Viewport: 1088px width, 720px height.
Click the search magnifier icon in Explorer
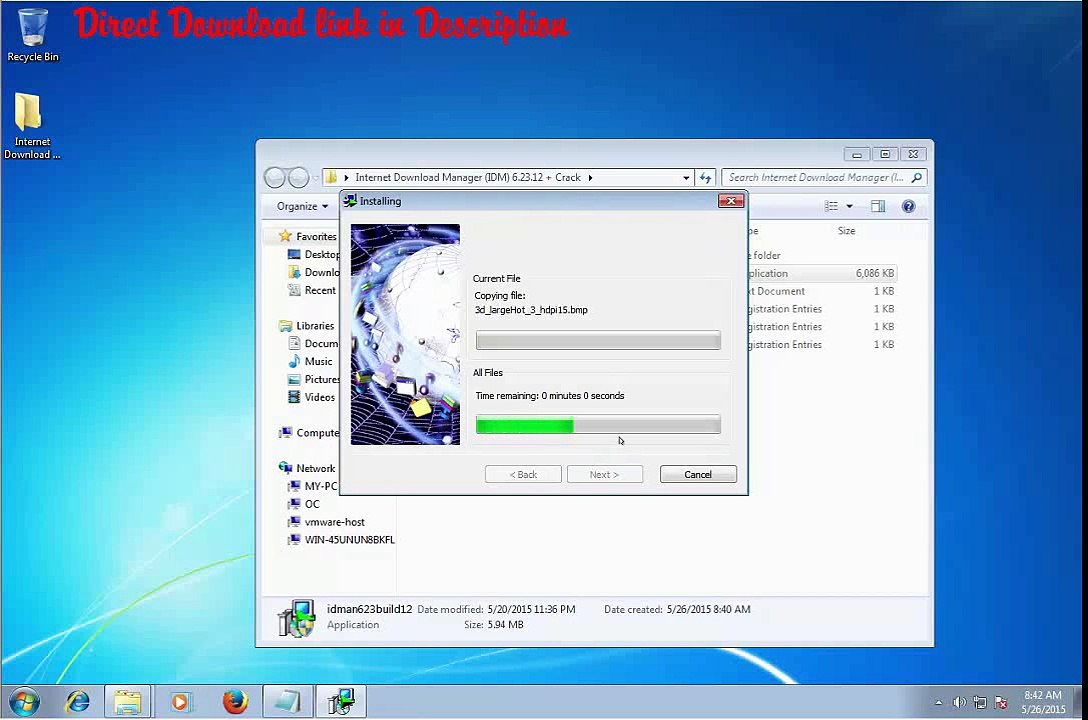(917, 178)
